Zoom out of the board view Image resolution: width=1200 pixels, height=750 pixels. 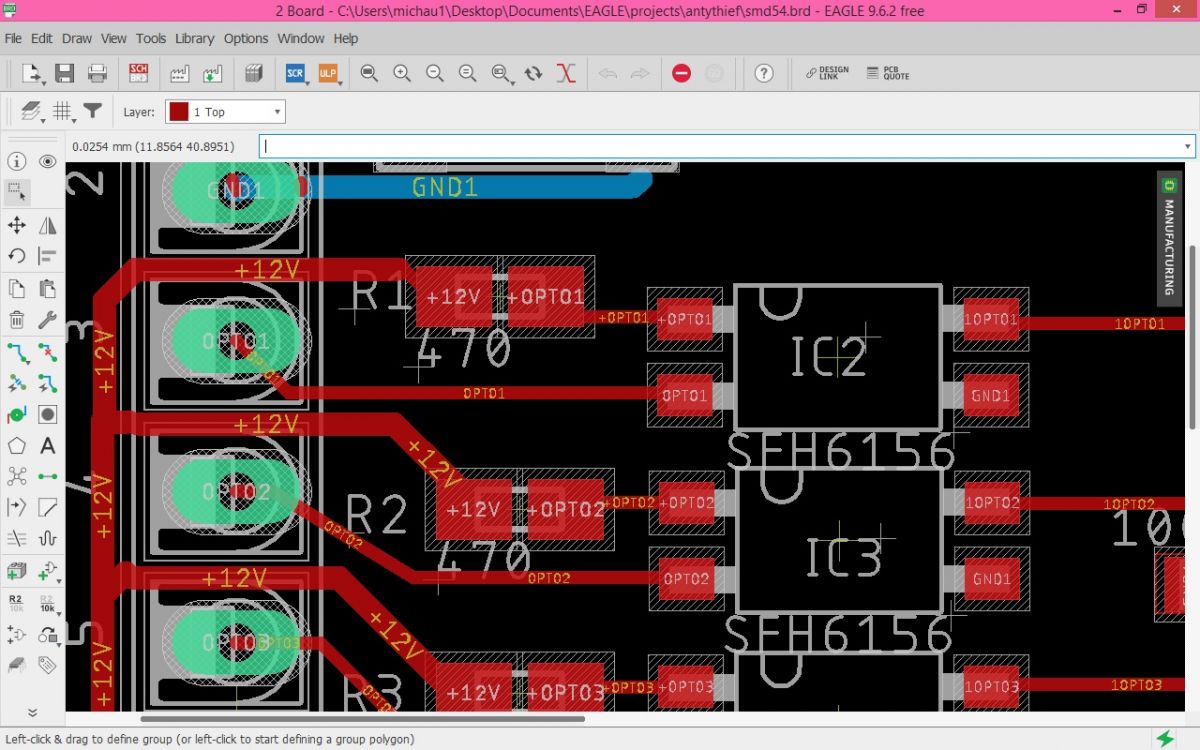tap(435, 73)
